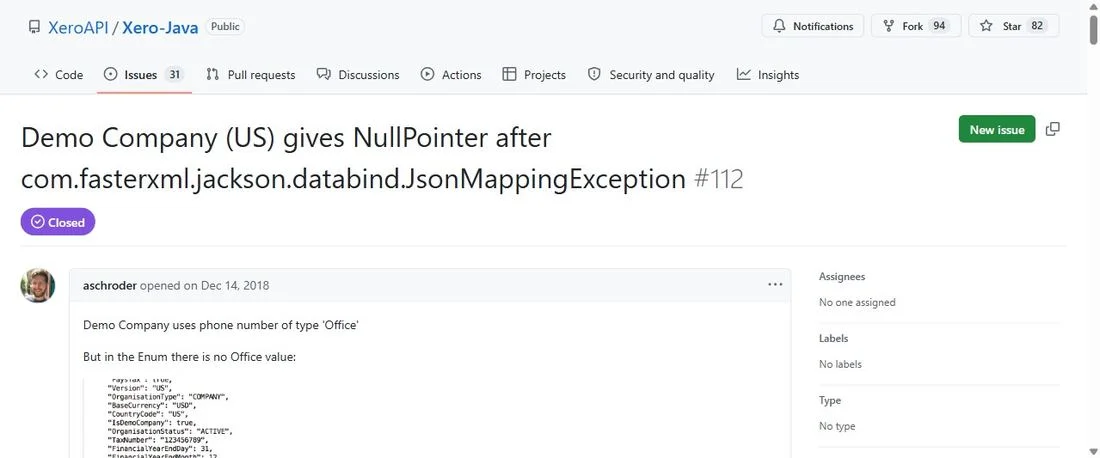
Task: Open the Pull requests tab
Action: click(x=251, y=74)
